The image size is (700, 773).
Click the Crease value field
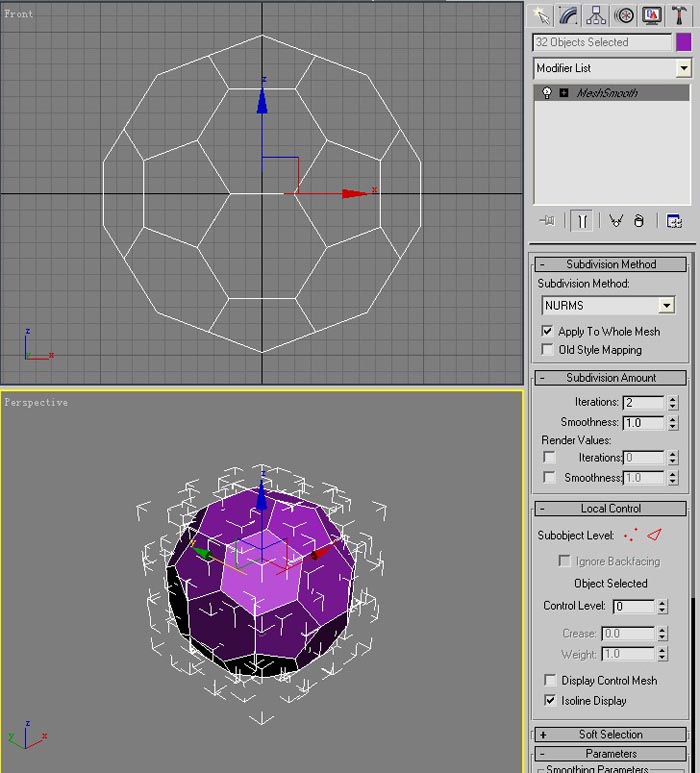pyautogui.click(x=628, y=633)
